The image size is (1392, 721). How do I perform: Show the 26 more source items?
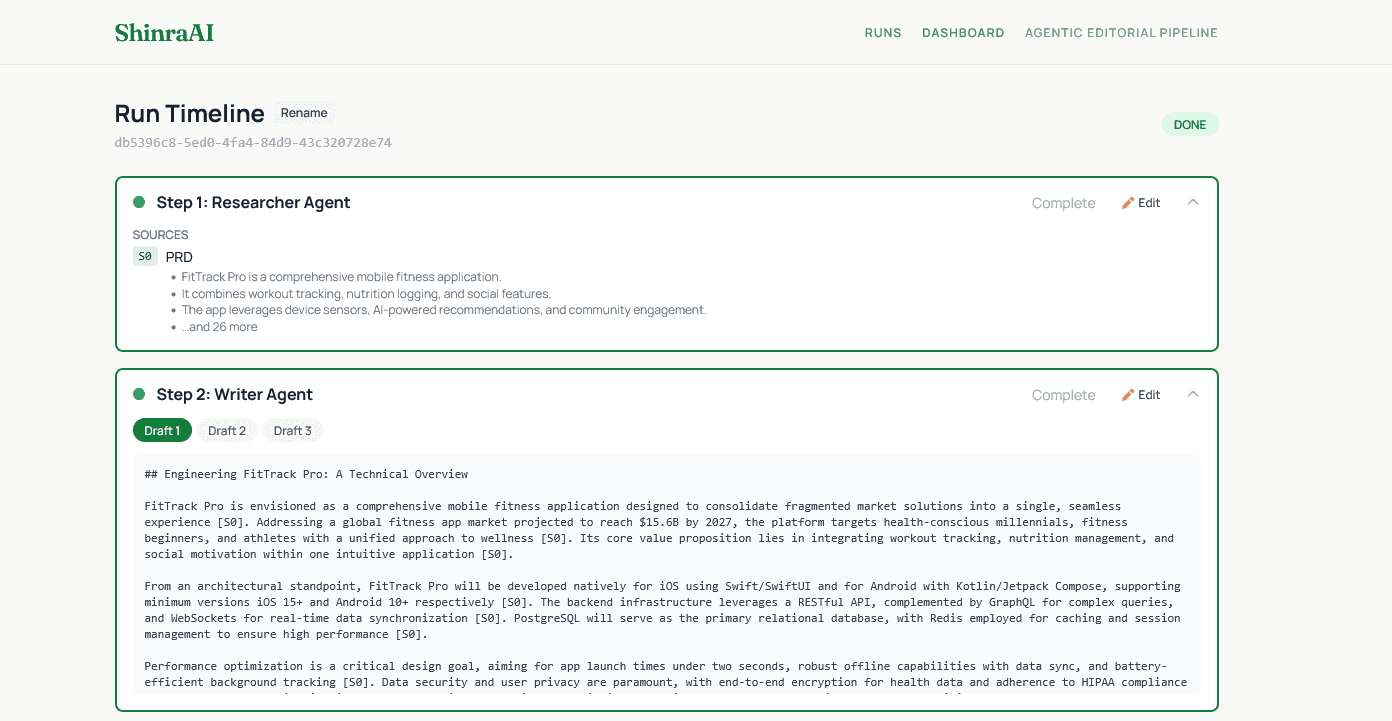click(219, 327)
